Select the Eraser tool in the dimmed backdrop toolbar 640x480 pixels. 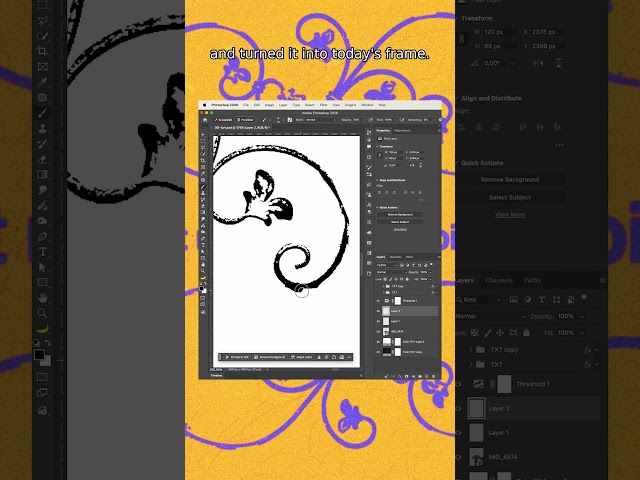[42, 159]
